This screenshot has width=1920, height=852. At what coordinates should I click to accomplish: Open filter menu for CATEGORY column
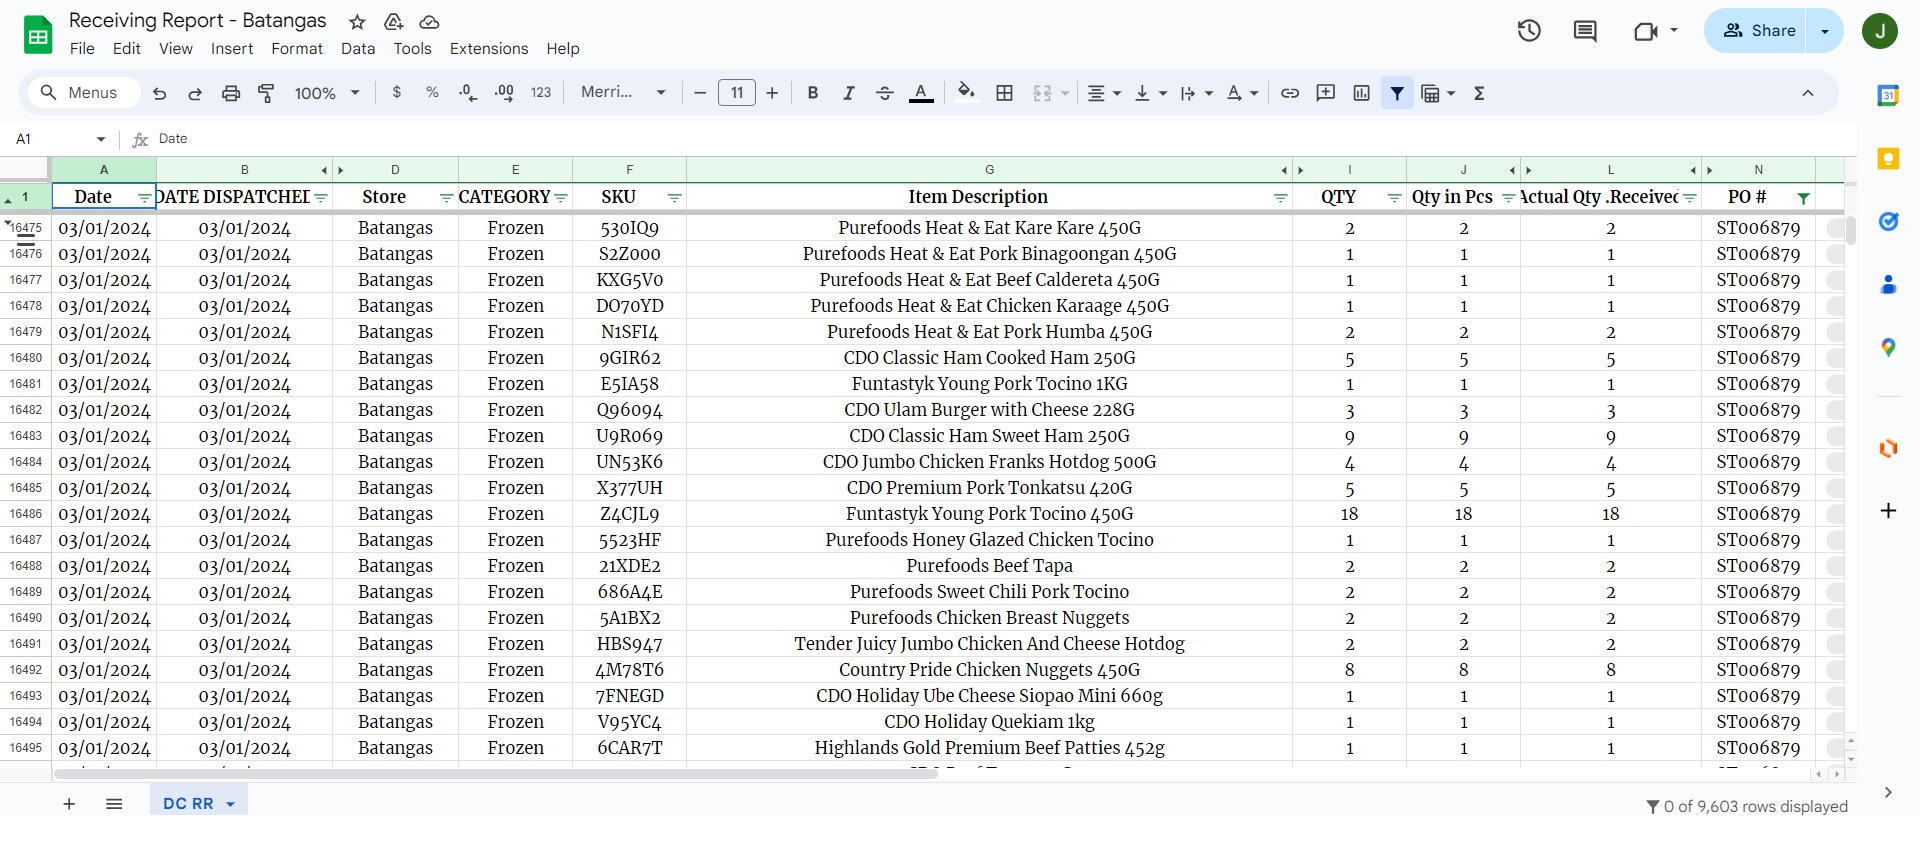tap(561, 198)
